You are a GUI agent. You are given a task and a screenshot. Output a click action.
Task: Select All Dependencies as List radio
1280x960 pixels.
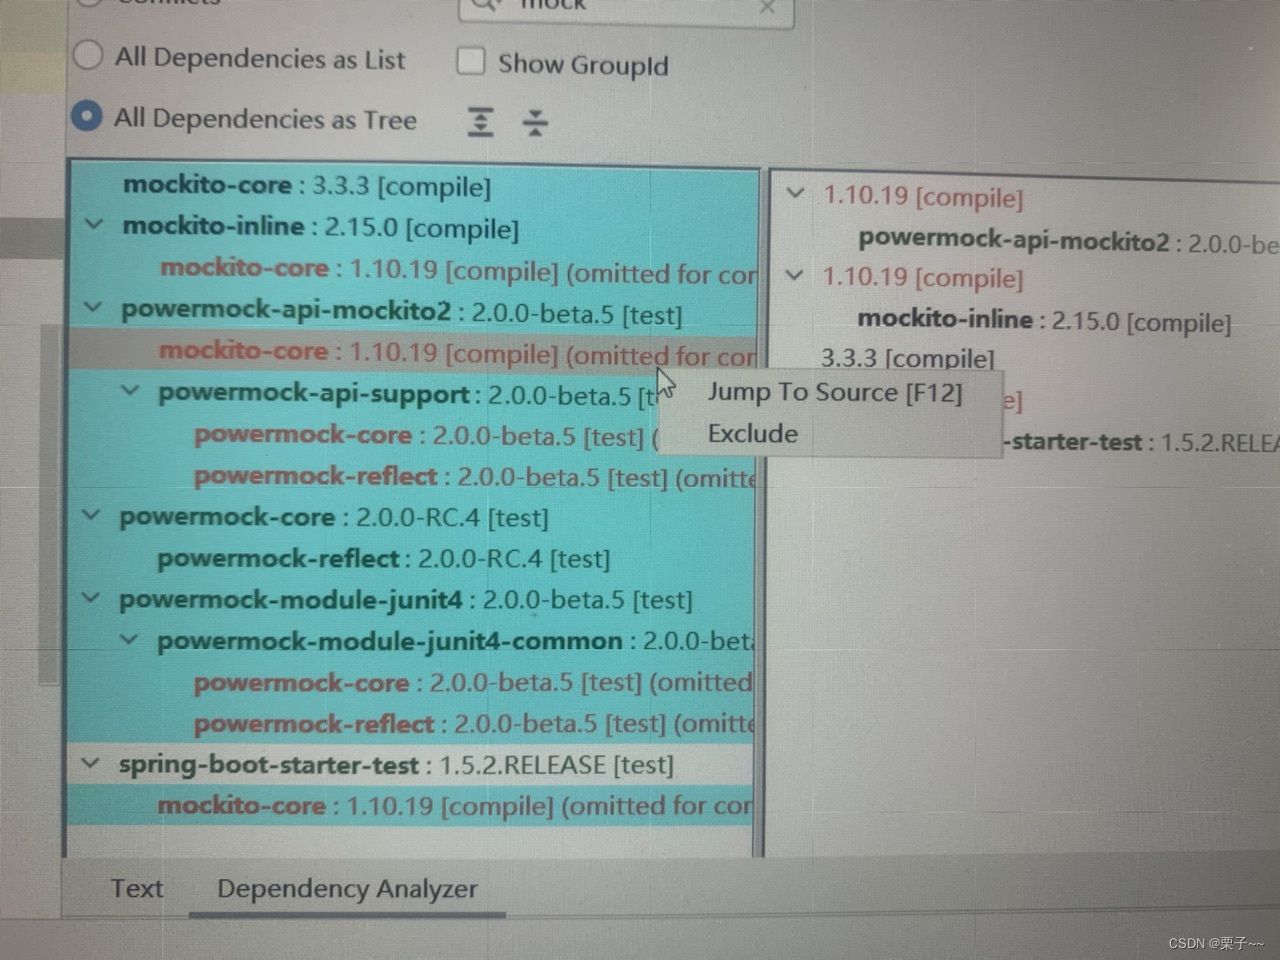click(88, 55)
